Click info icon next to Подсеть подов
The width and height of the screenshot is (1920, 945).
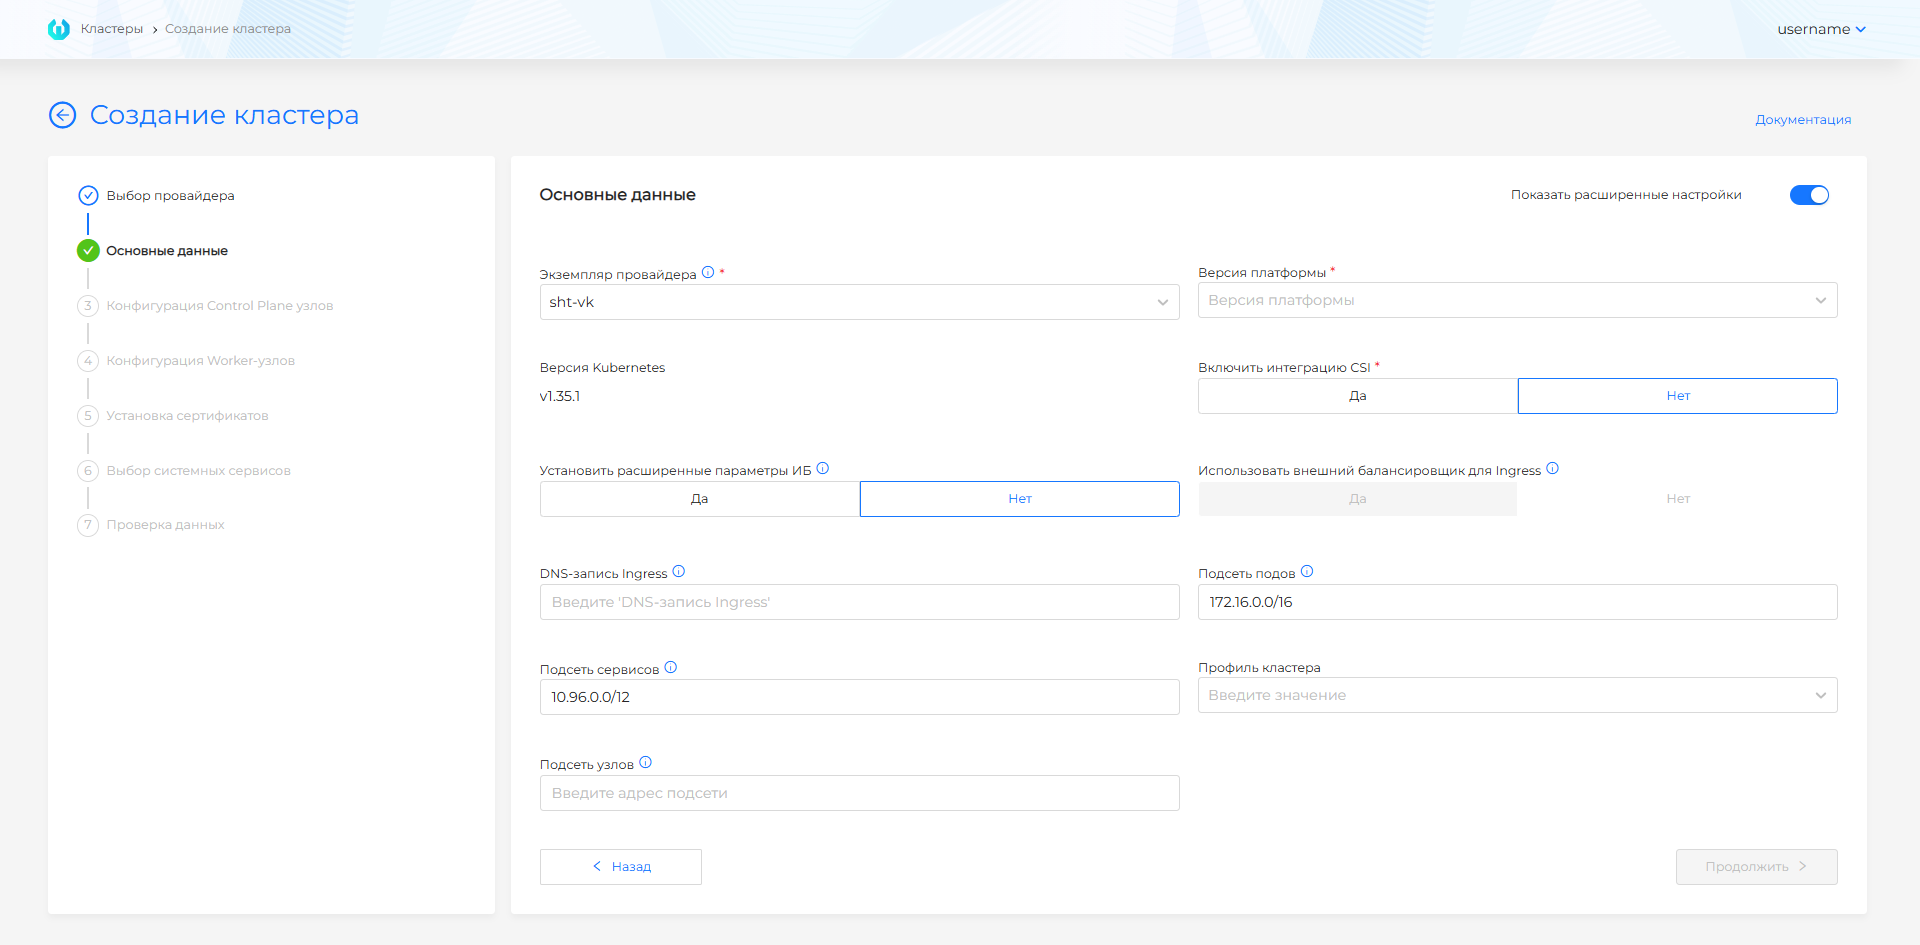(1307, 571)
